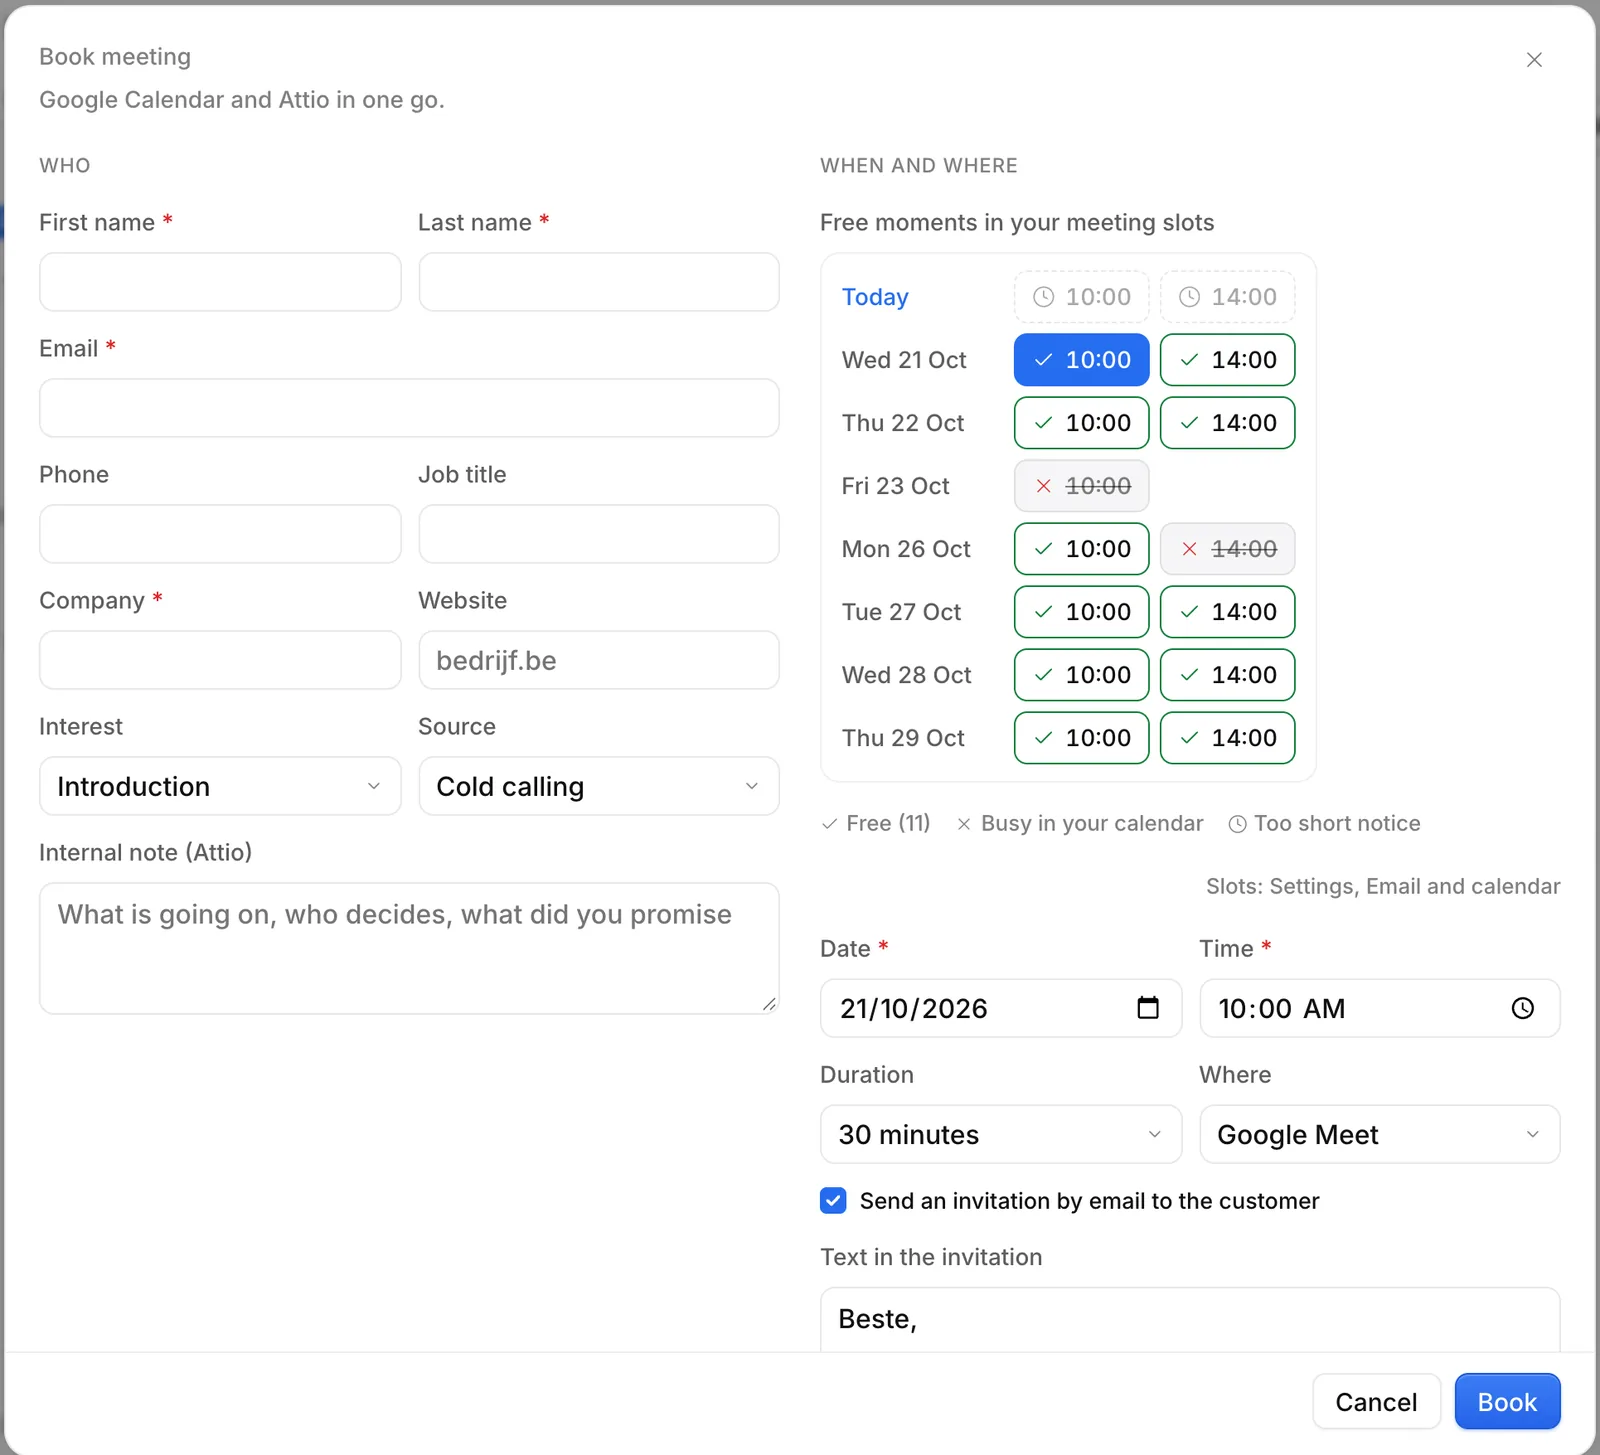Click the Text in the invitation label
The height and width of the screenshot is (1455, 1600).
pyautogui.click(x=931, y=1257)
